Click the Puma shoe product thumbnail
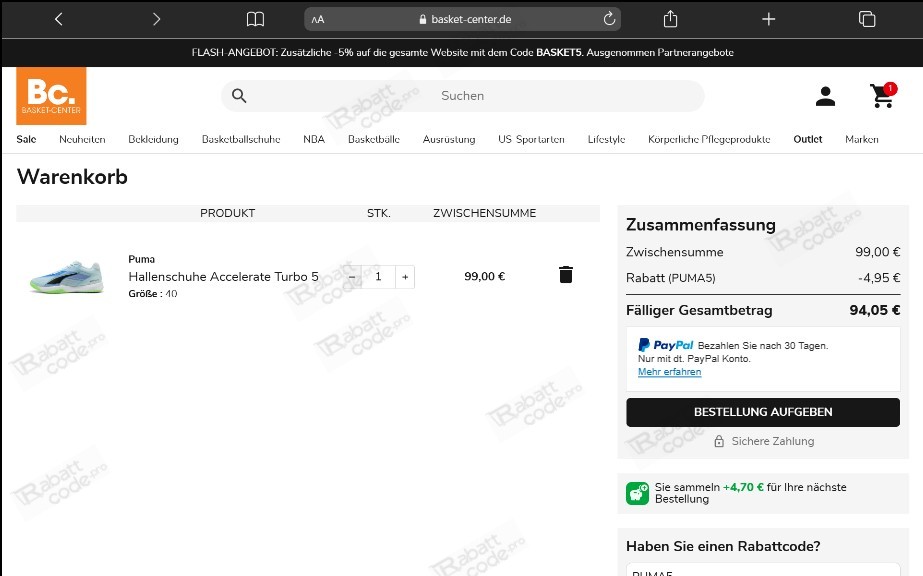 click(x=67, y=277)
